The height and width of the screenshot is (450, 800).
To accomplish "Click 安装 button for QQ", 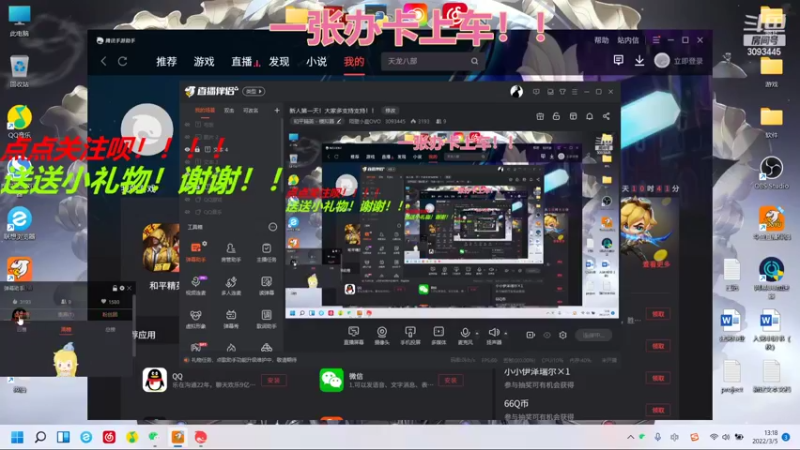I will [x=274, y=380].
